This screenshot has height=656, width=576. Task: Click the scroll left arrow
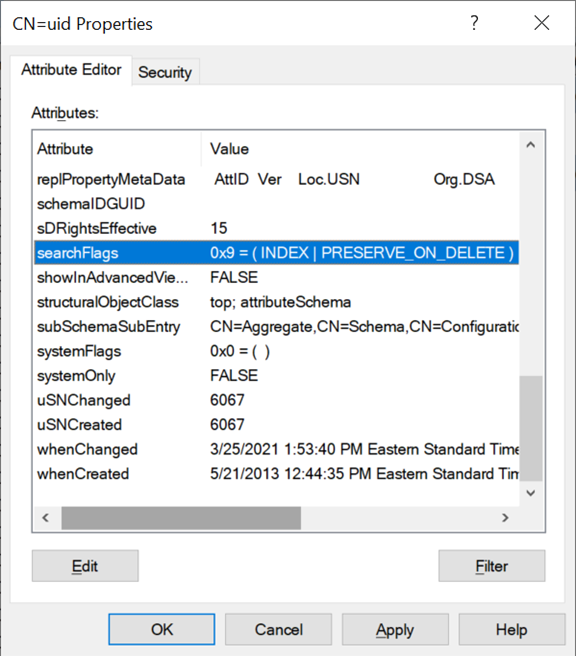46,518
